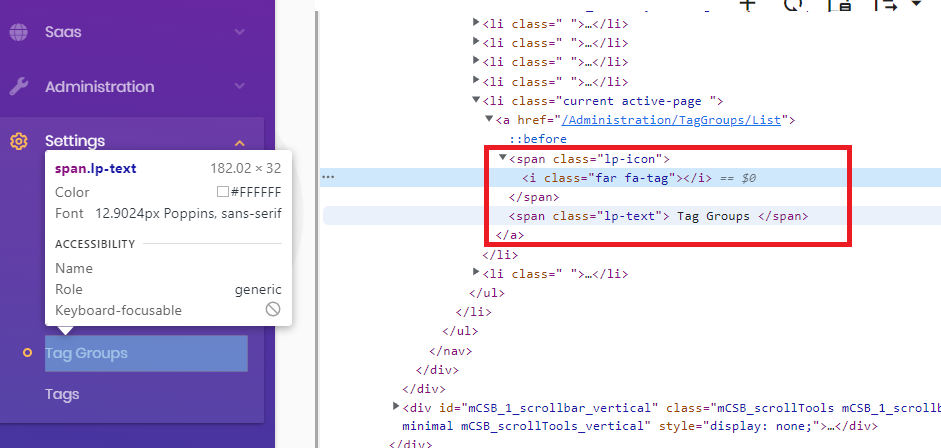941x448 pixels.
Task: Expand the Administration menu chevron
Action: tap(240, 87)
